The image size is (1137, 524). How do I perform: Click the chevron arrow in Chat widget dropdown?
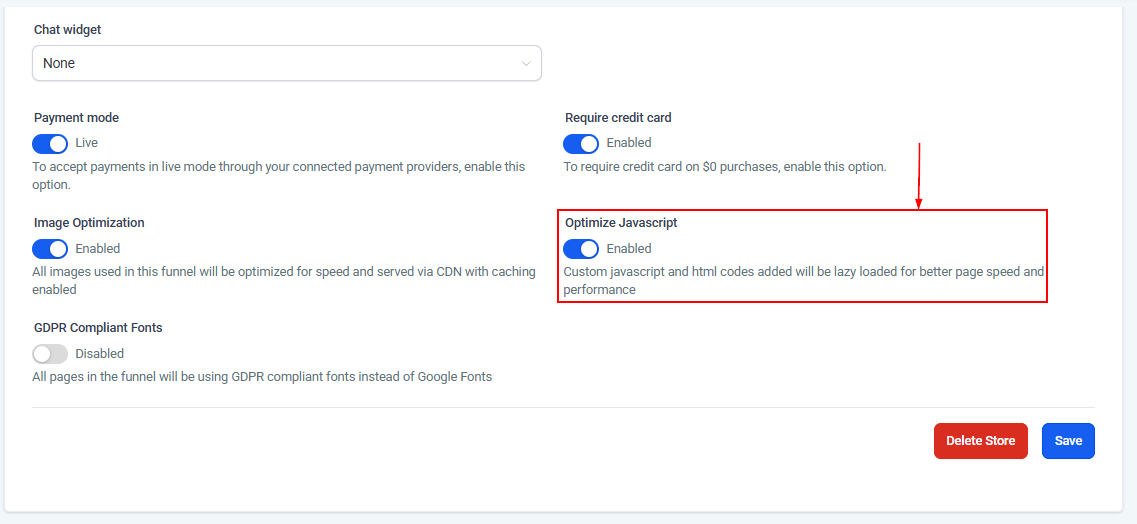(x=526, y=64)
